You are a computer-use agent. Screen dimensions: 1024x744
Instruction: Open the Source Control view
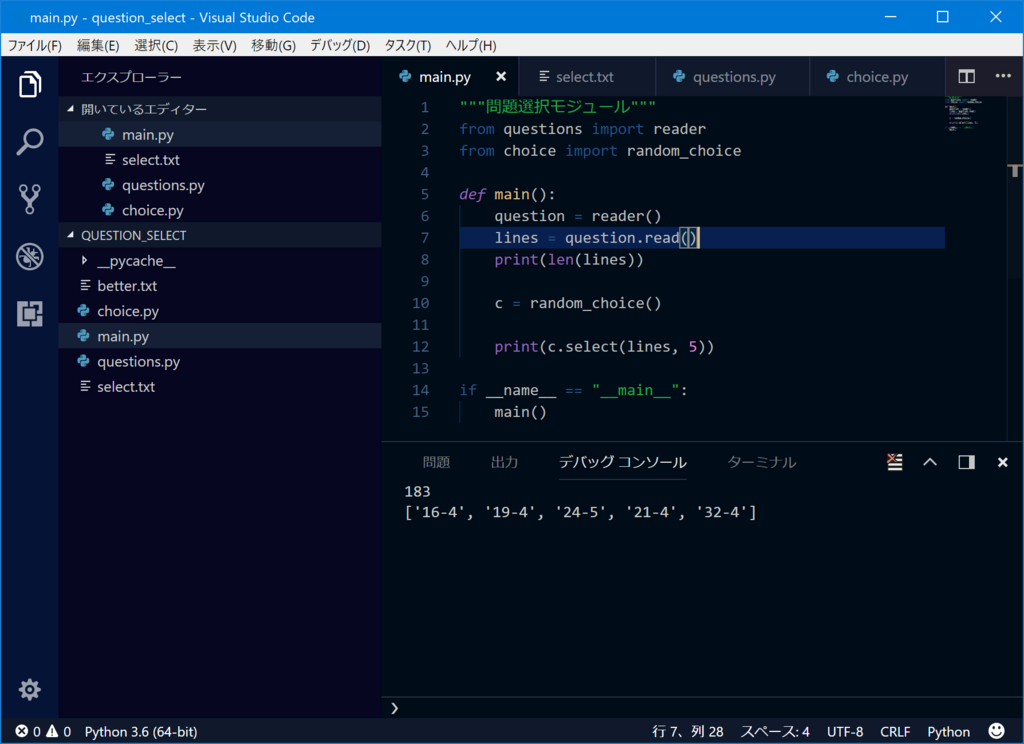click(29, 199)
